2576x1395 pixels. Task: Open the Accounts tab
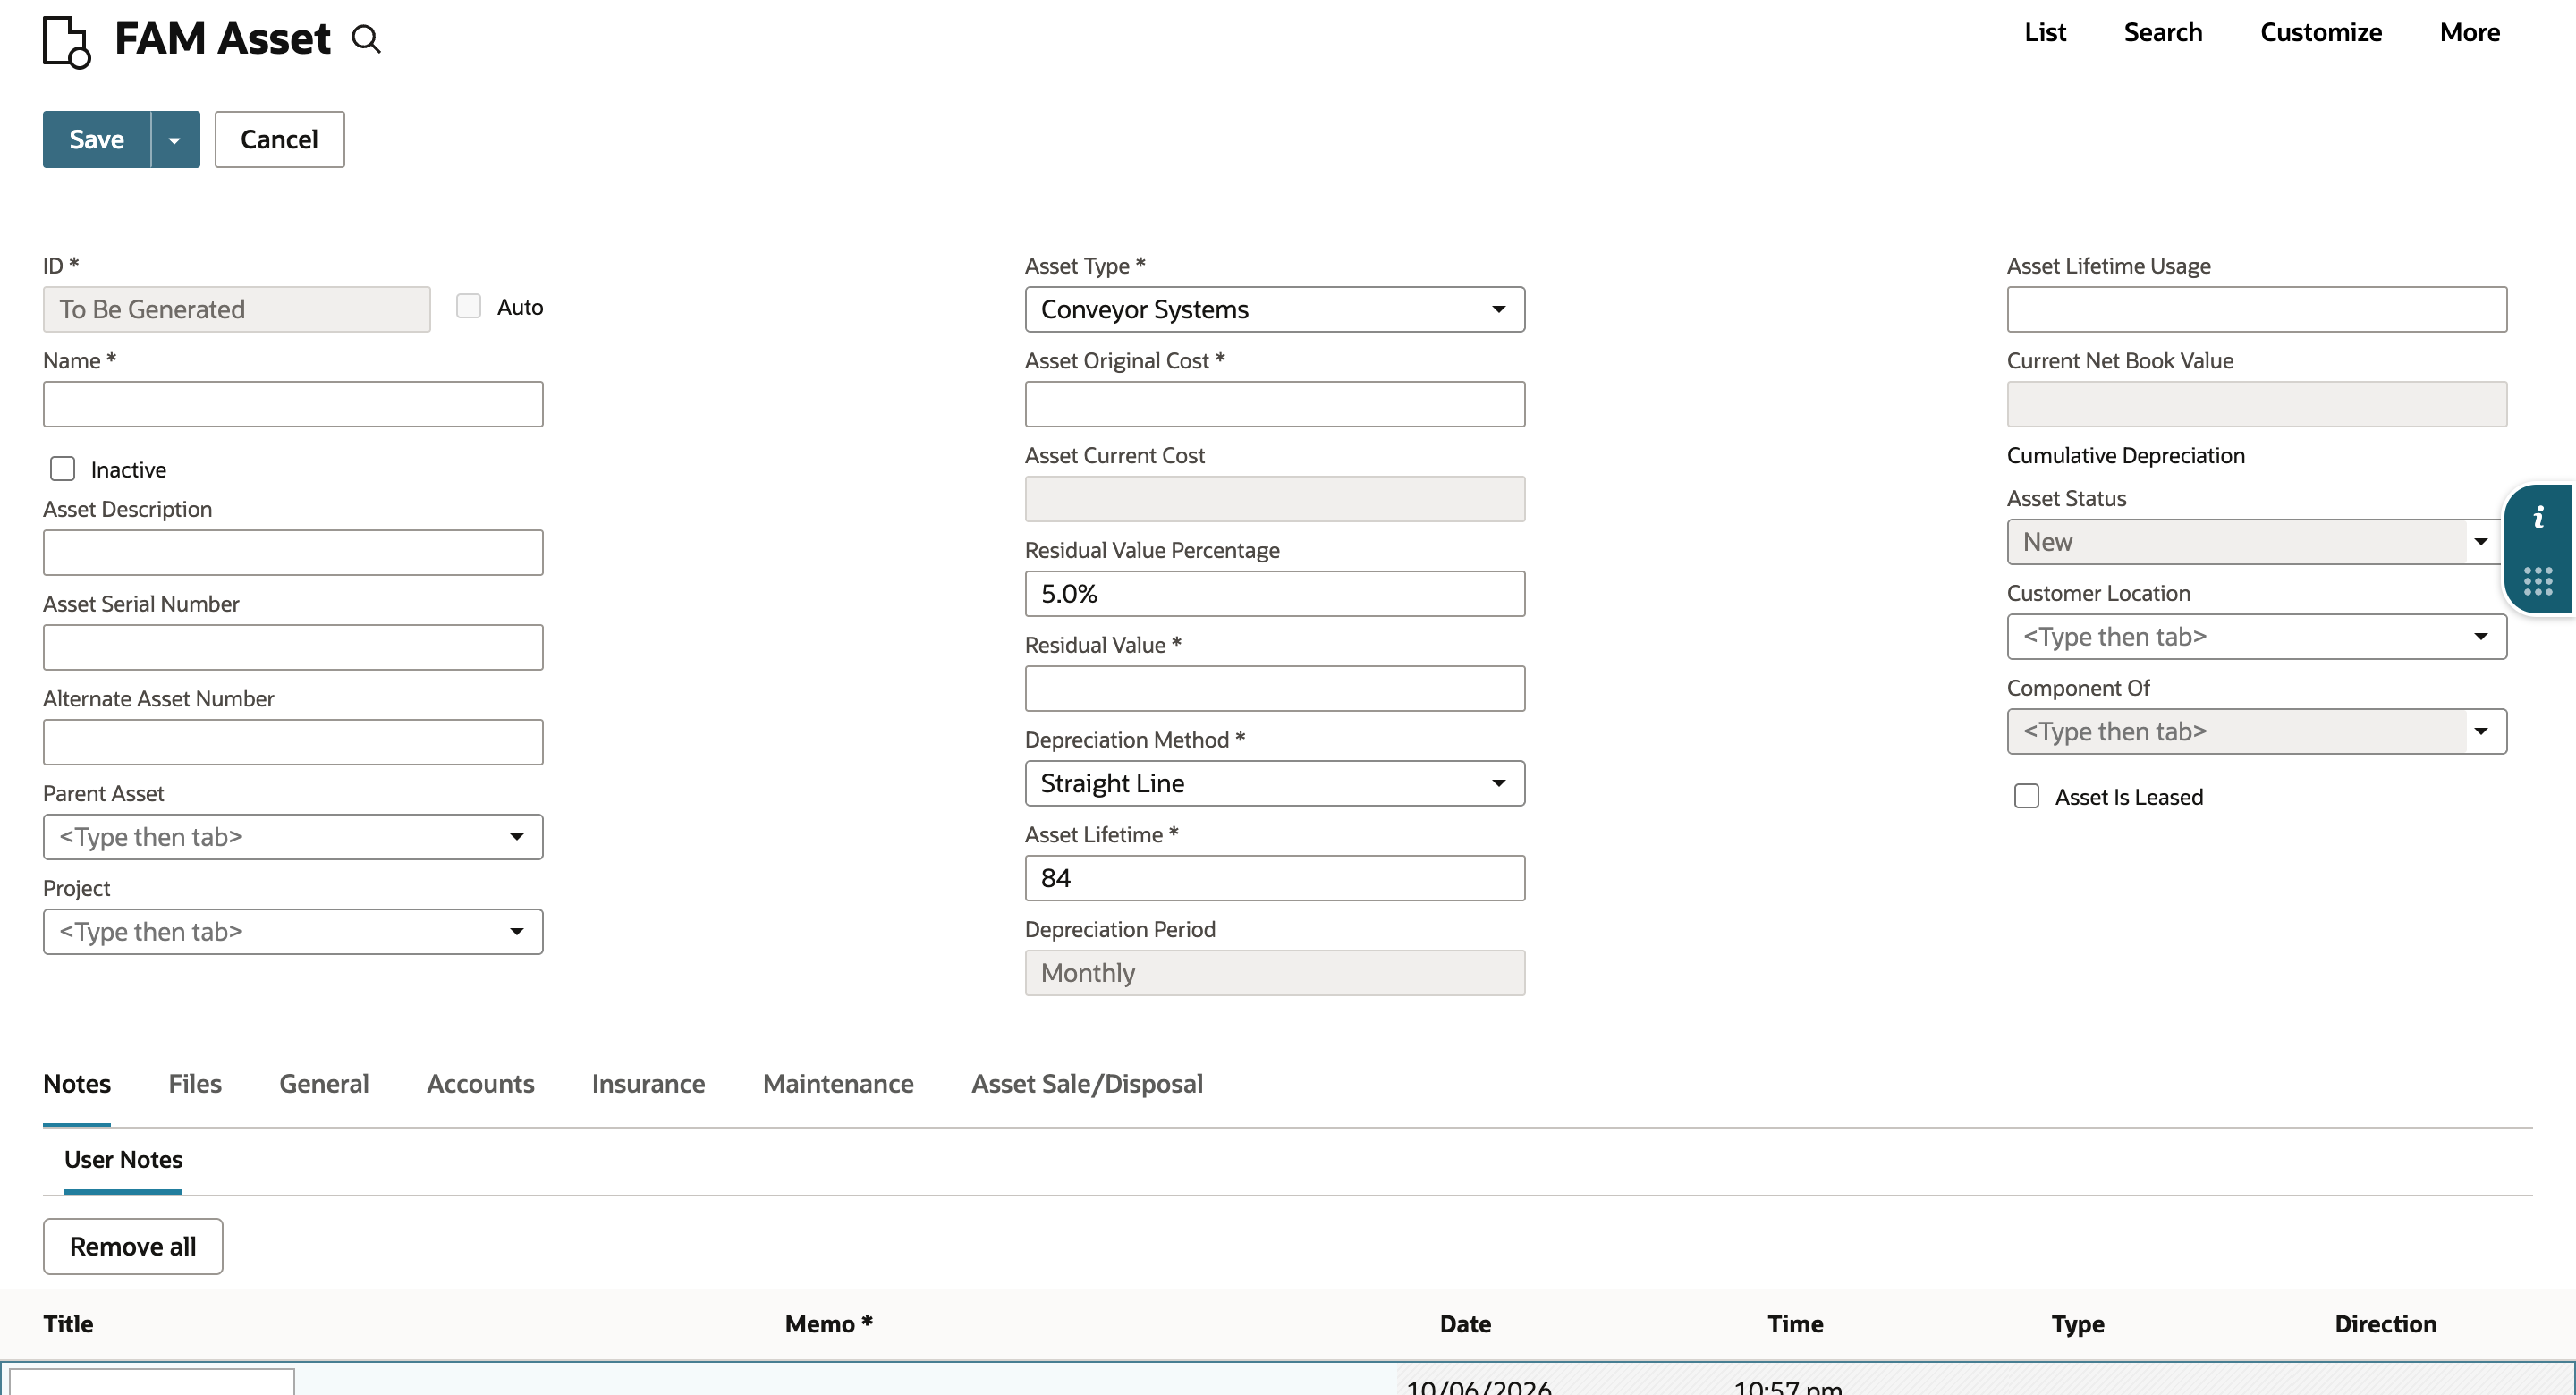pos(480,1084)
